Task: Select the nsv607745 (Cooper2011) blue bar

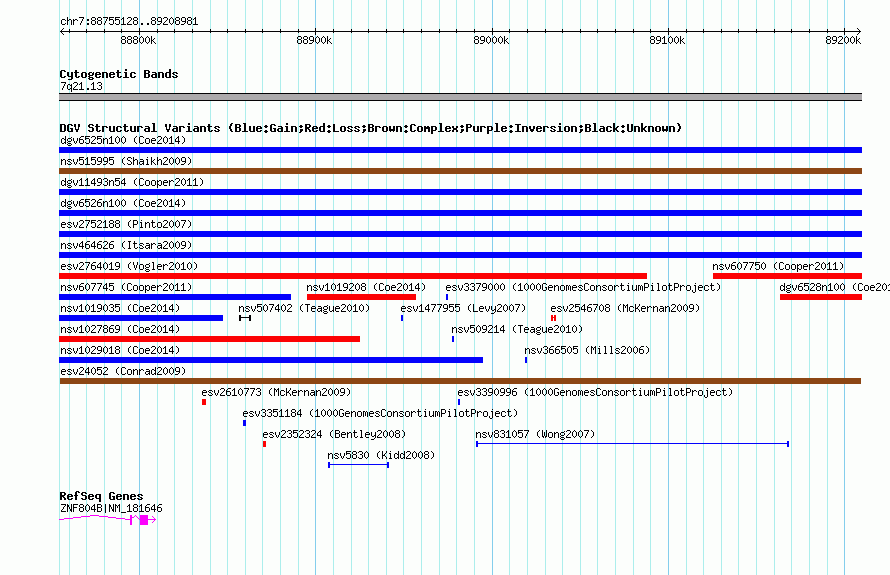Action: coord(175,297)
